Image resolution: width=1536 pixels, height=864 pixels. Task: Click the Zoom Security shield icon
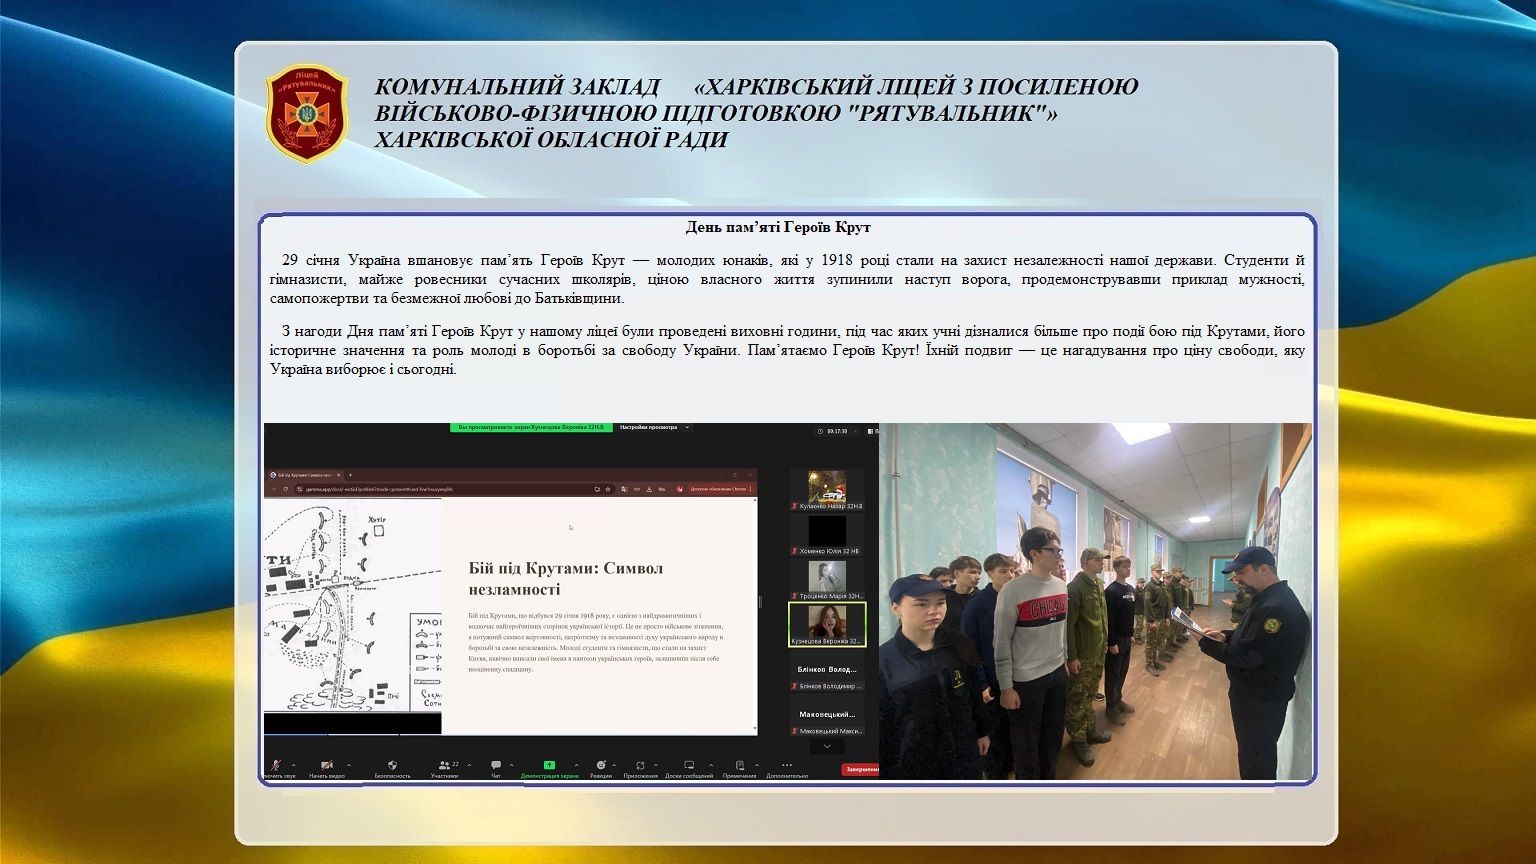(392, 766)
